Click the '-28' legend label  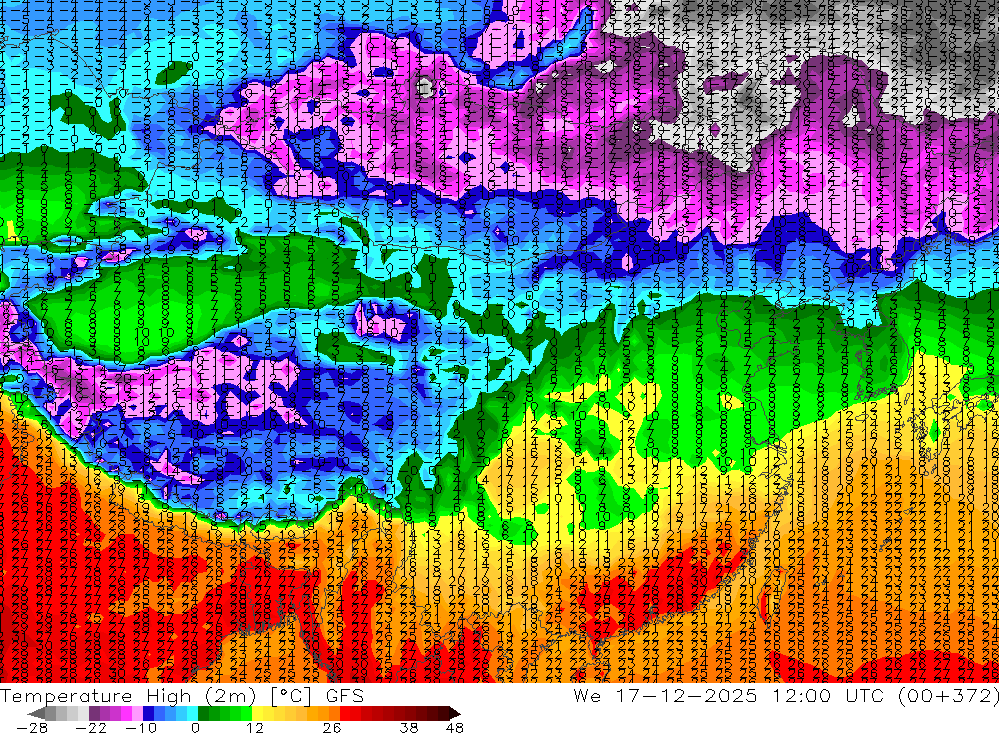coord(32,727)
